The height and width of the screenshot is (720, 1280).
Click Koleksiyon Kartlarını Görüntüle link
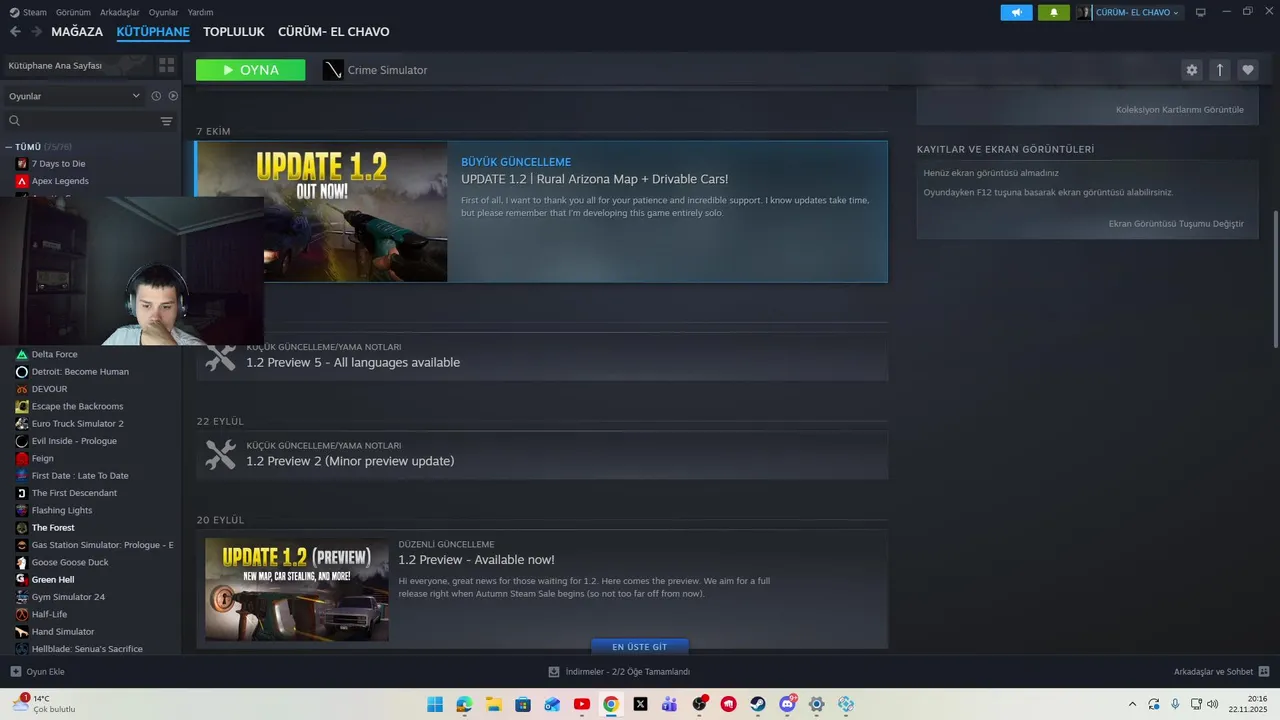coord(1180,110)
